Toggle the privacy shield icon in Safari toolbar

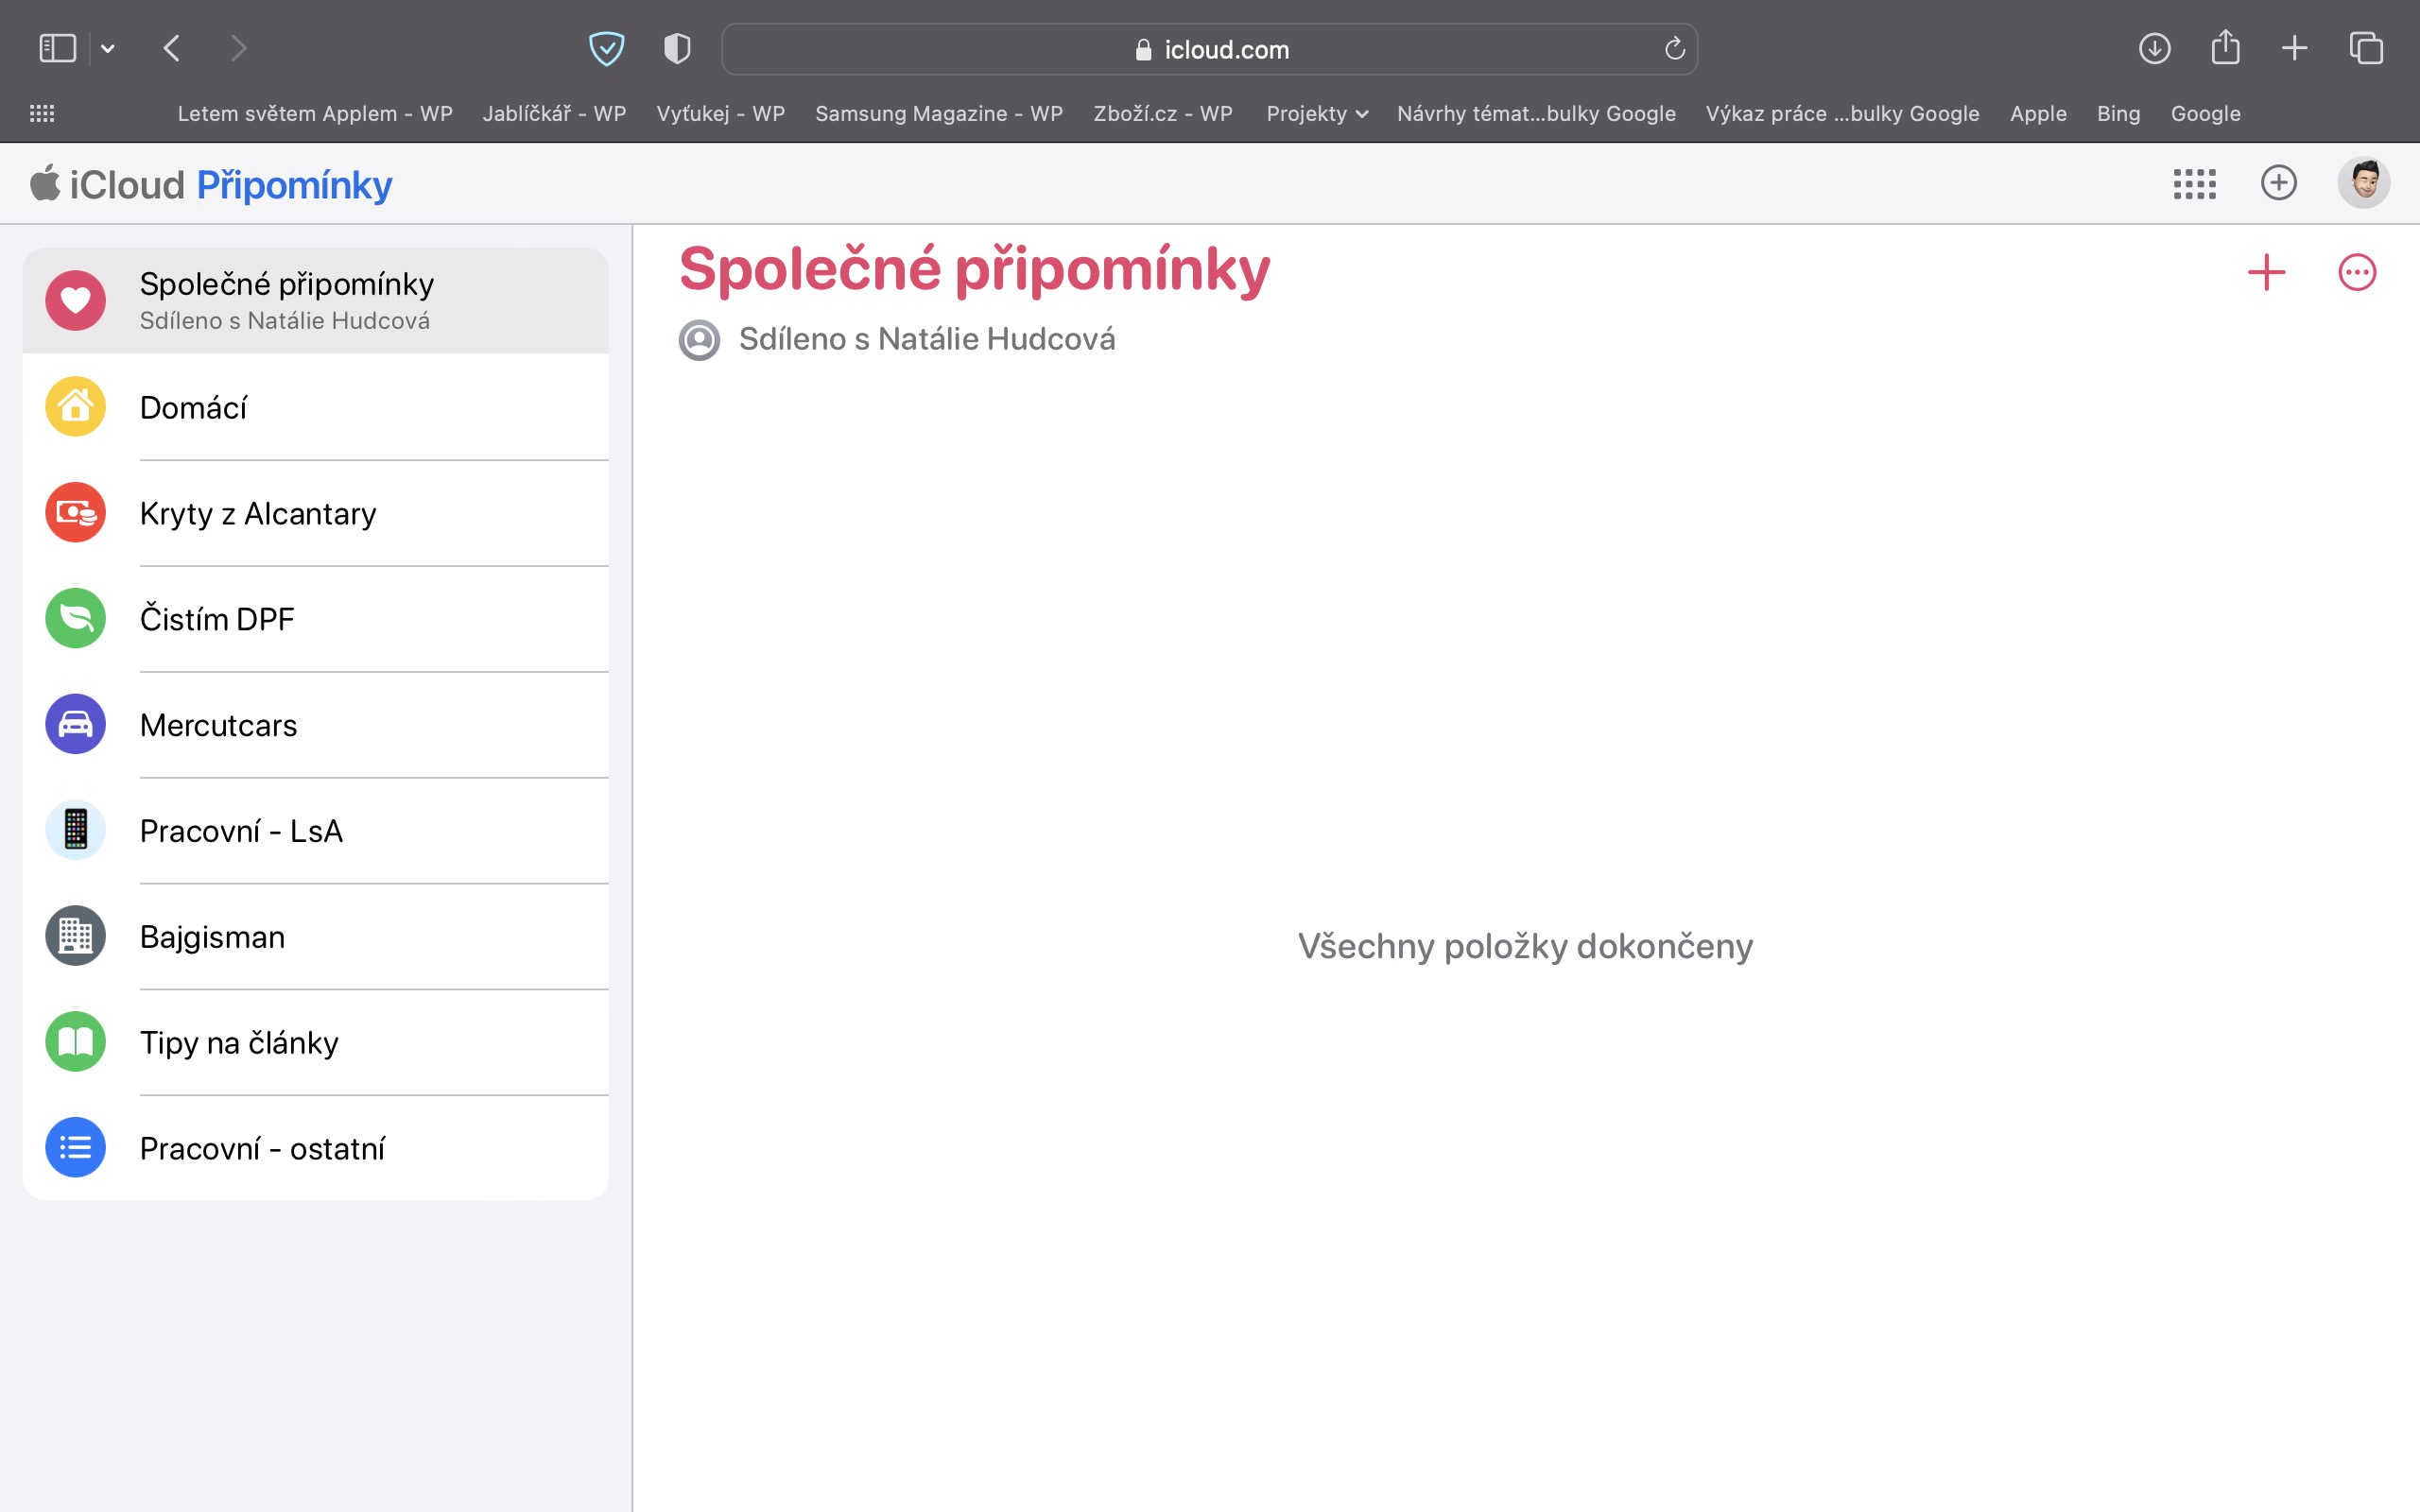click(x=677, y=48)
